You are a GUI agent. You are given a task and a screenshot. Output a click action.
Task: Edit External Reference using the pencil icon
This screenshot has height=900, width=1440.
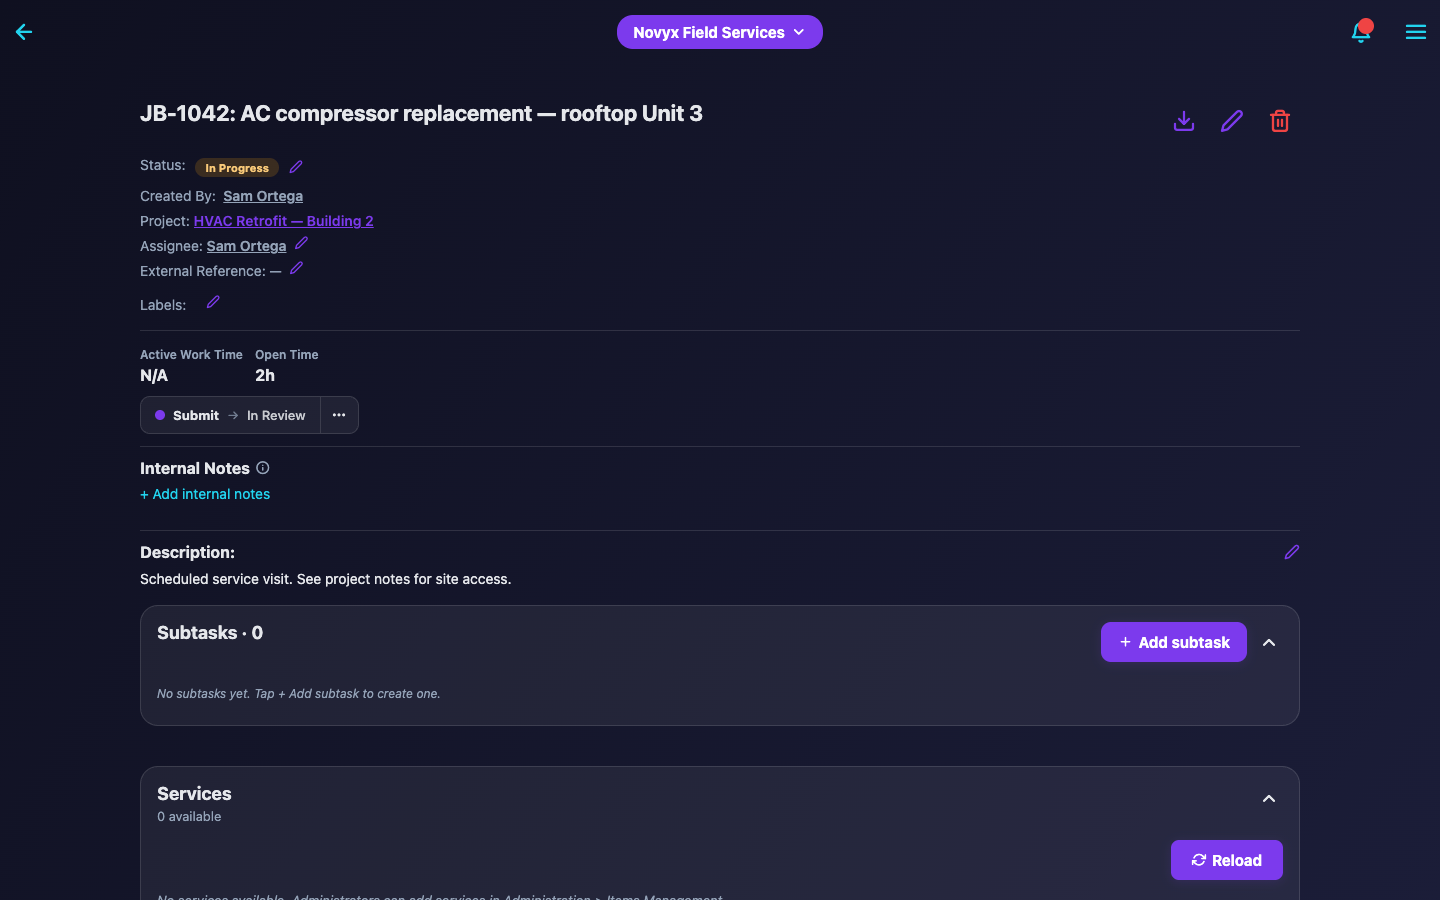[x=296, y=268]
